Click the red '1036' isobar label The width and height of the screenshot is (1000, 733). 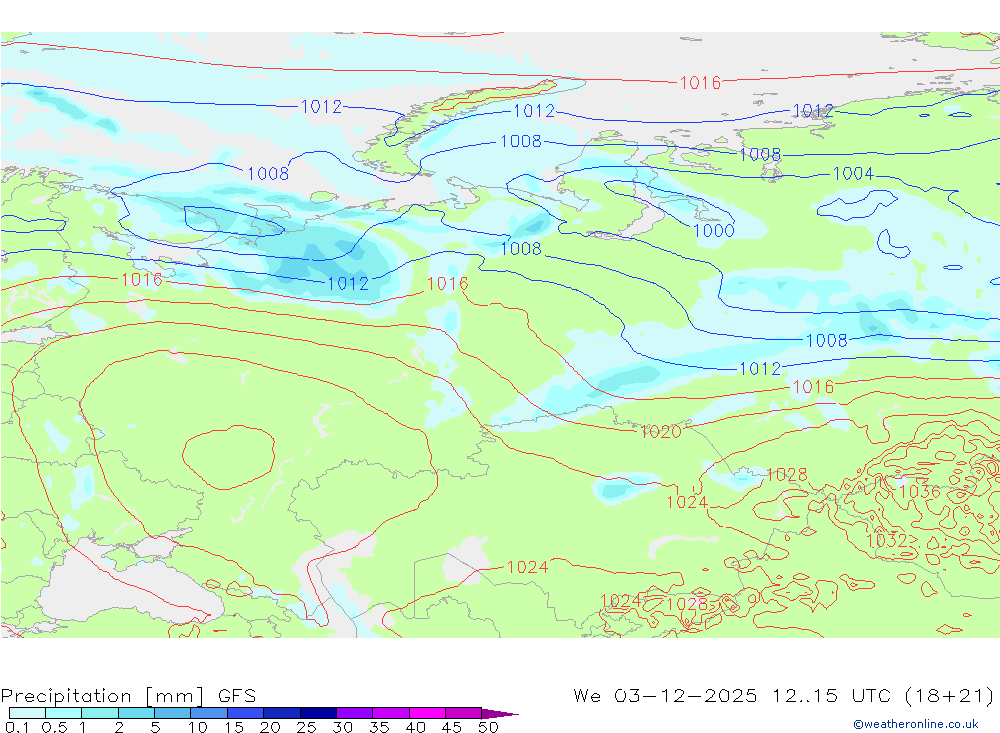[x=920, y=492]
